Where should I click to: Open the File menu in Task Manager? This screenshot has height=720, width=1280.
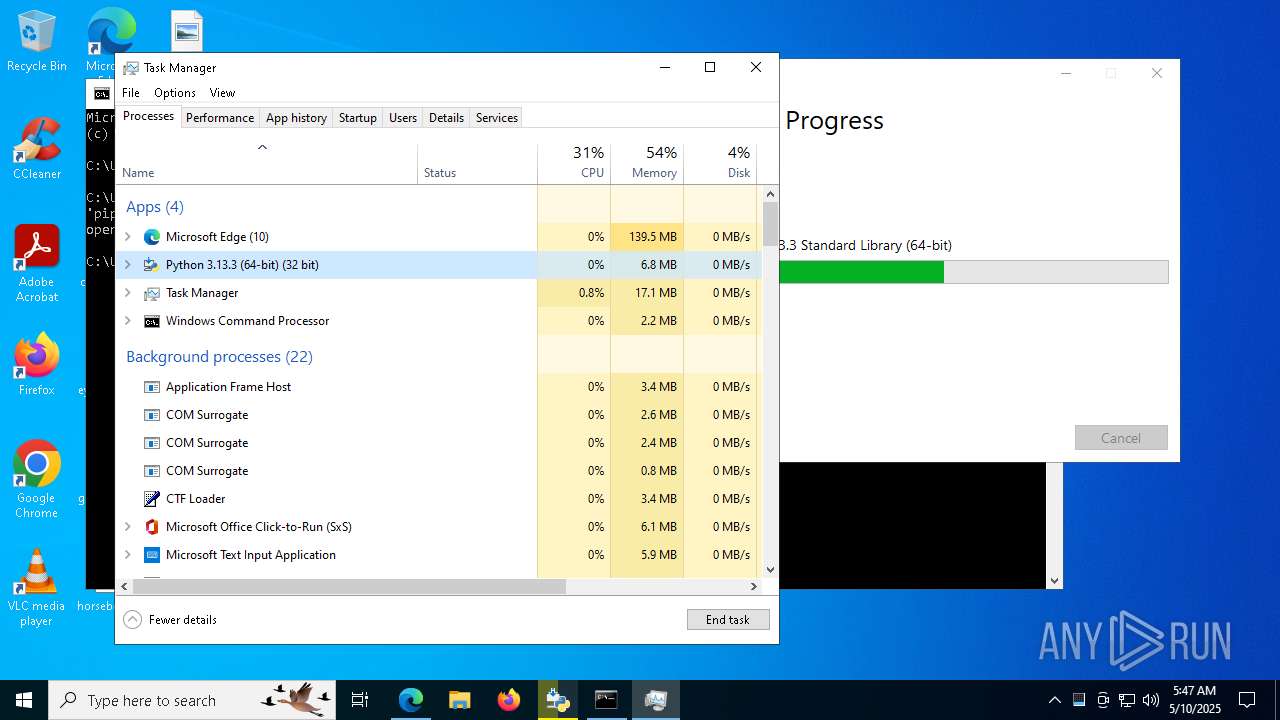coord(131,93)
